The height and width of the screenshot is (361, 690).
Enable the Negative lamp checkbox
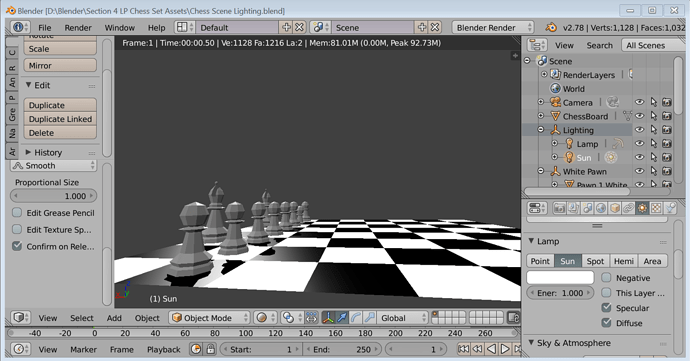coord(606,278)
